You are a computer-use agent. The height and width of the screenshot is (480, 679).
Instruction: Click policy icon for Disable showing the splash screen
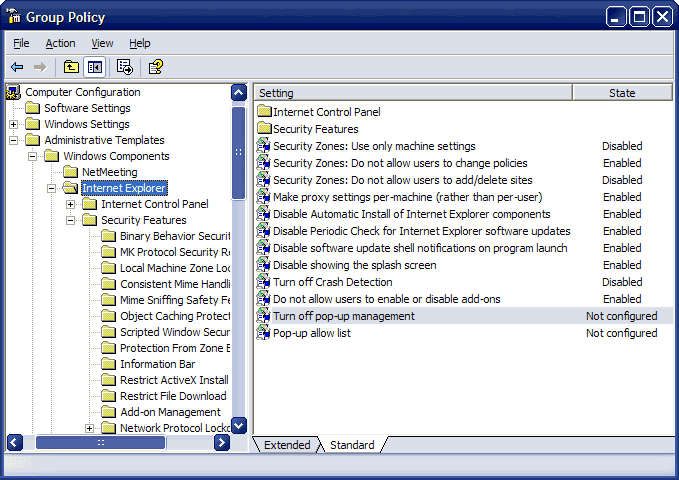coord(263,265)
